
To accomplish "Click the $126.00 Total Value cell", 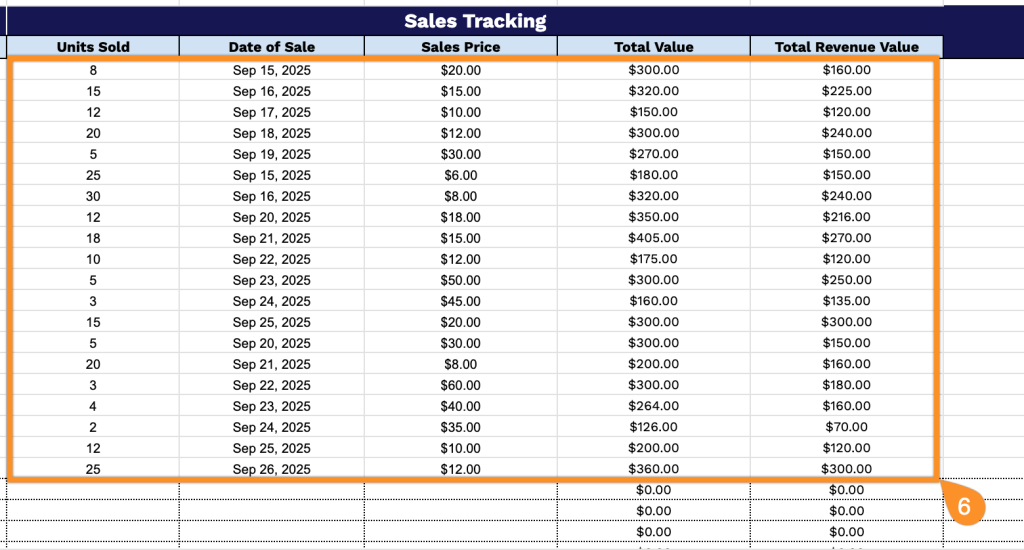I will (x=653, y=427).
